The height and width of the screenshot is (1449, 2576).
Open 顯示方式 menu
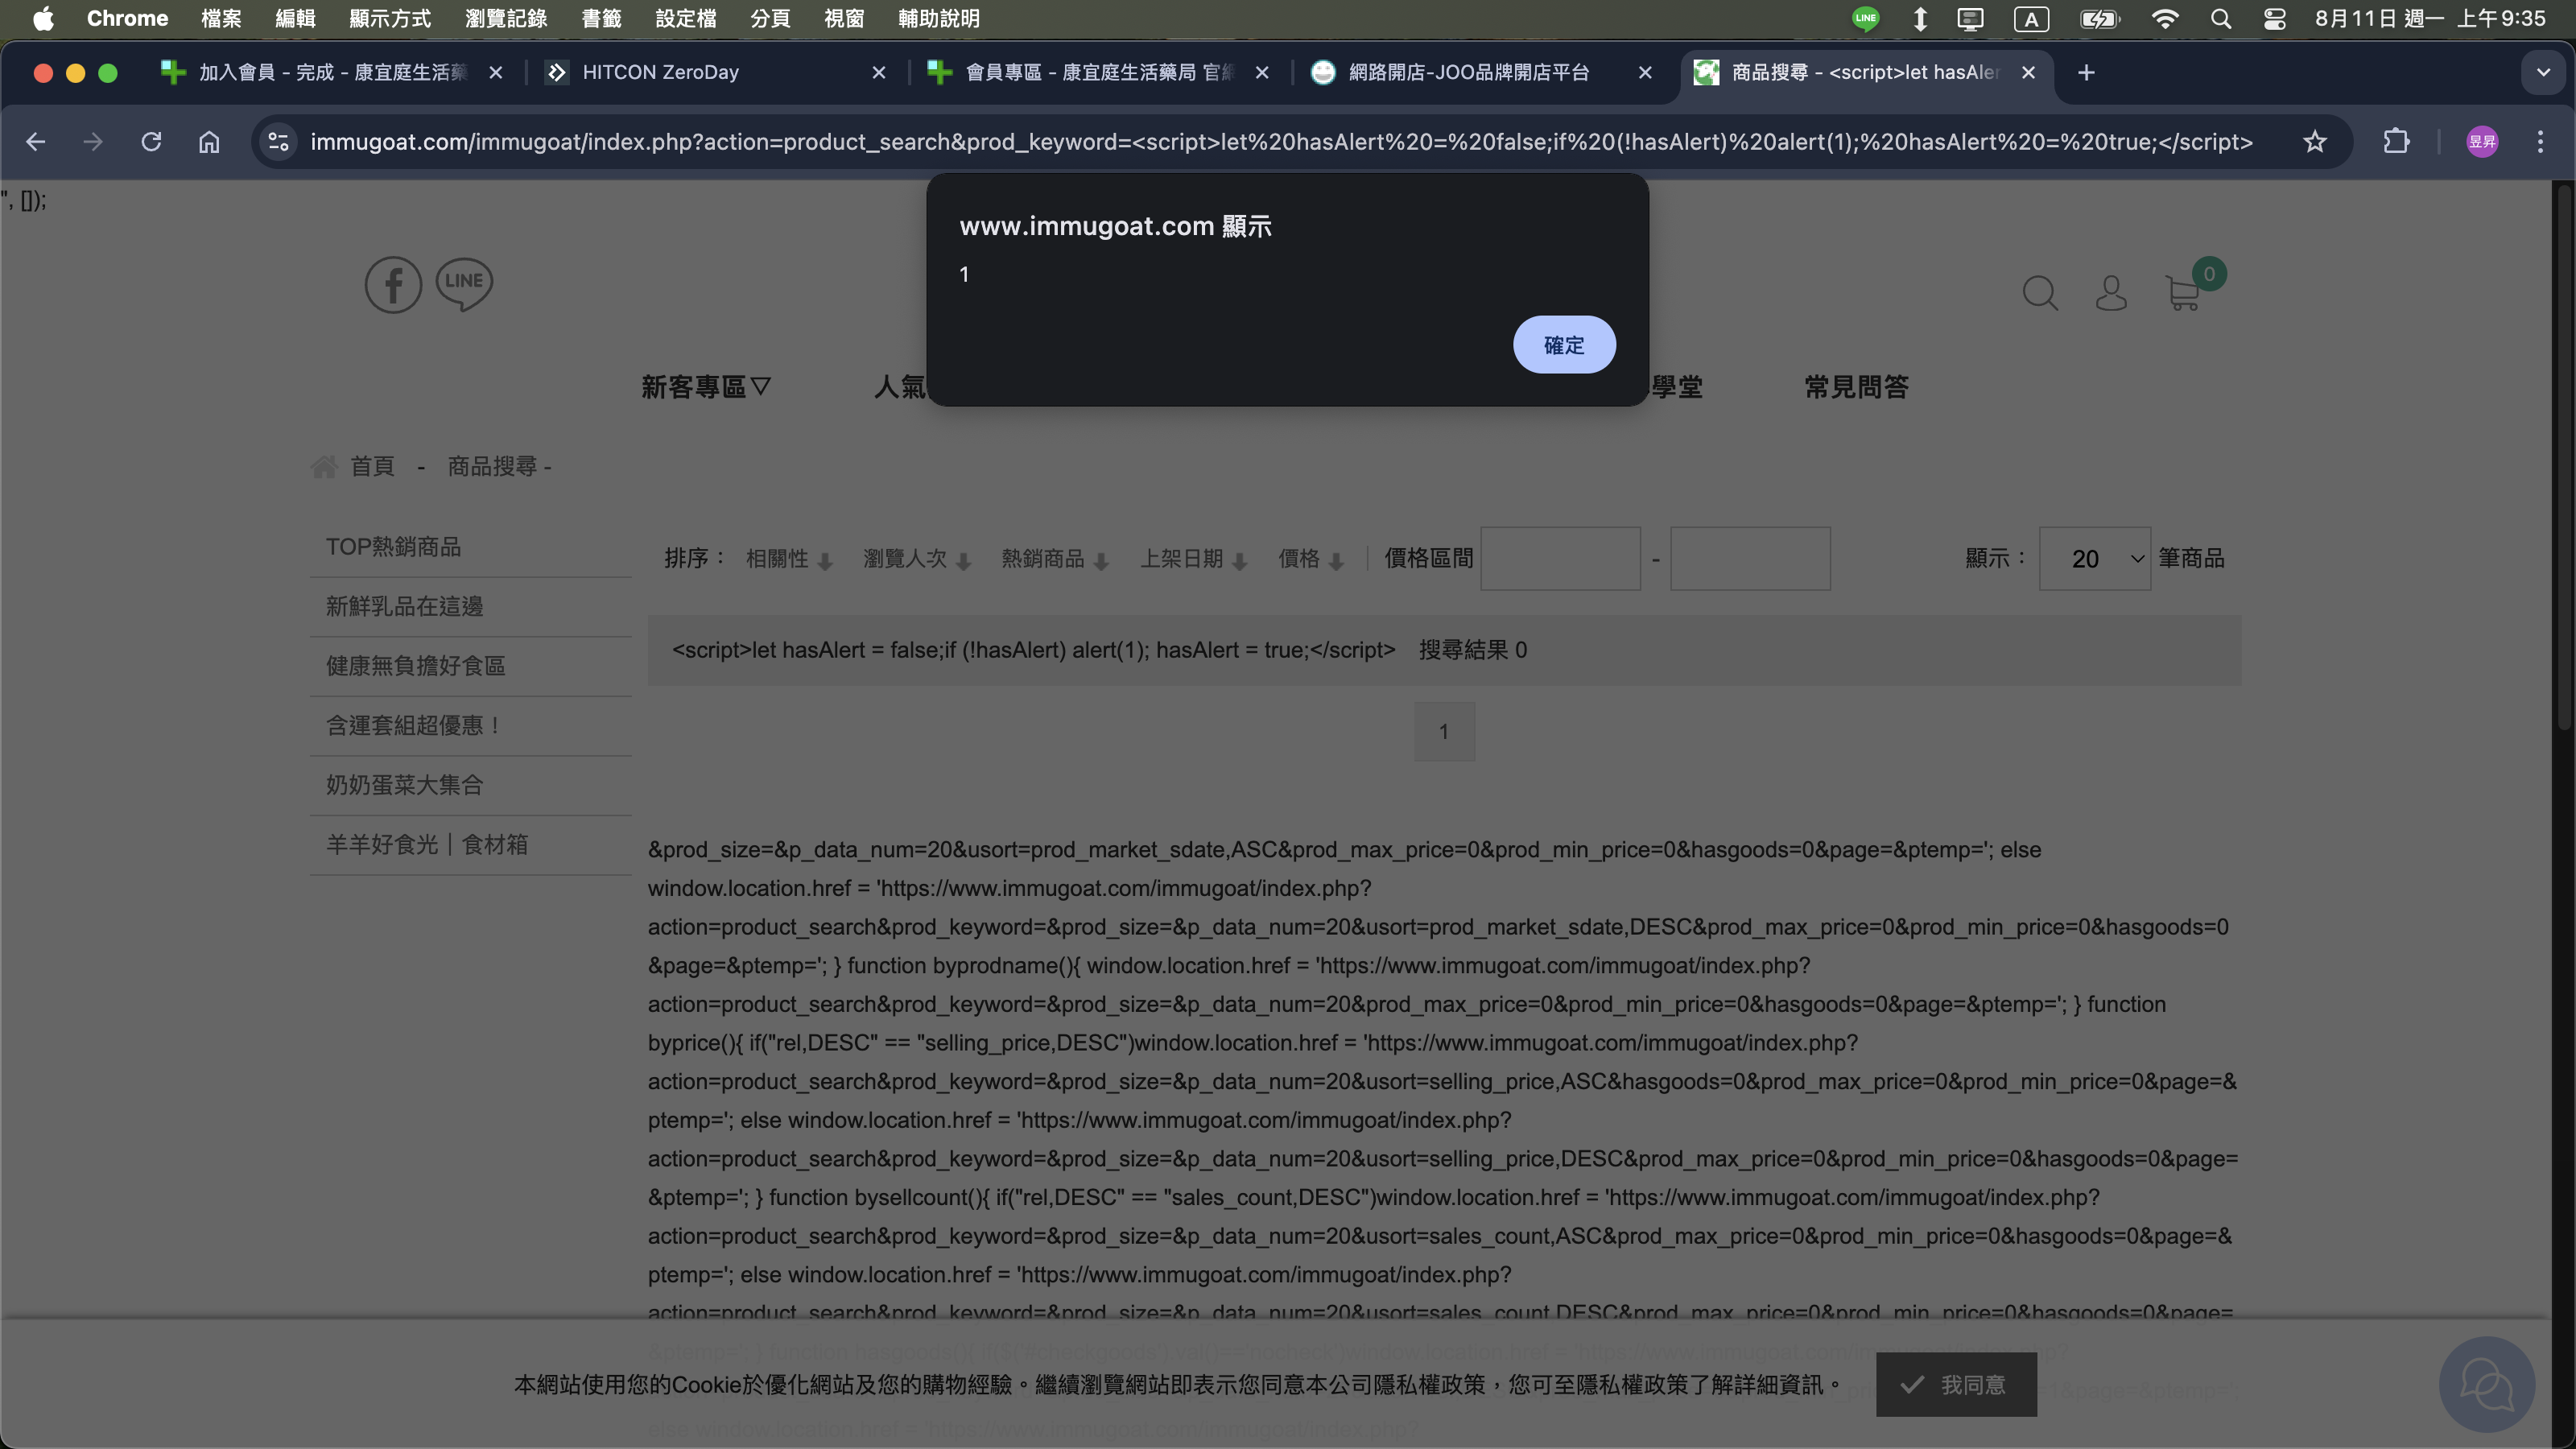point(390,18)
